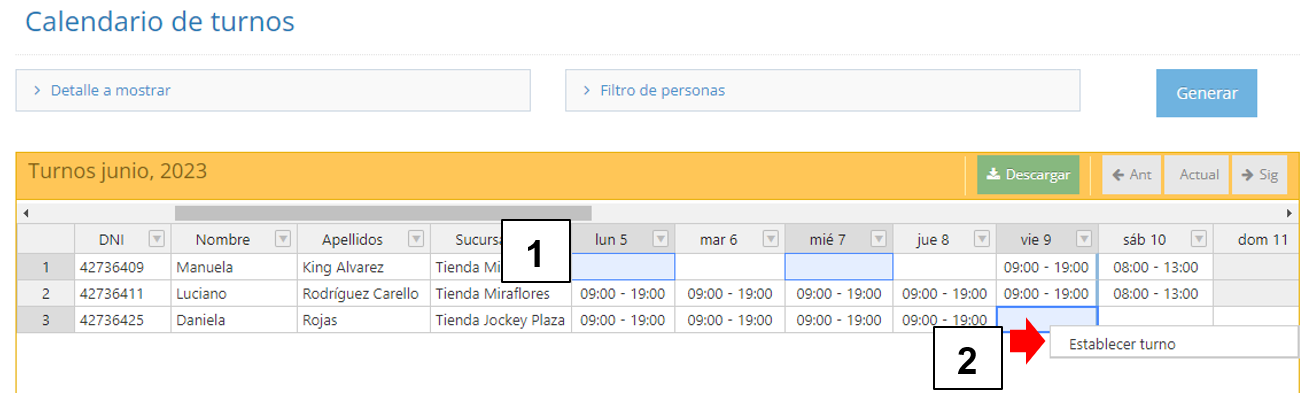Select Manuela's empty lun 5 cell
1309x407 pixels.
[623, 267]
